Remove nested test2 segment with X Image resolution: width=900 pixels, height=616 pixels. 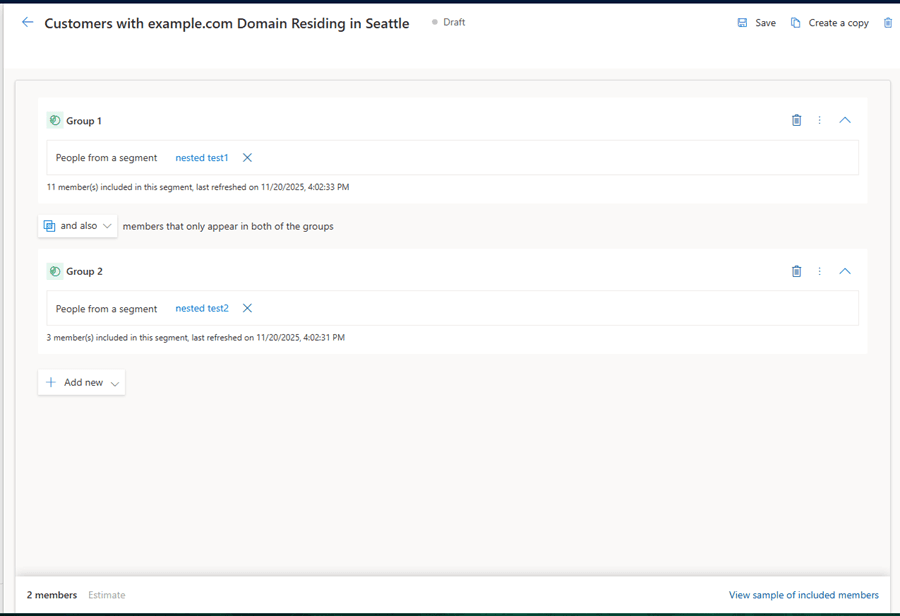coord(247,309)
